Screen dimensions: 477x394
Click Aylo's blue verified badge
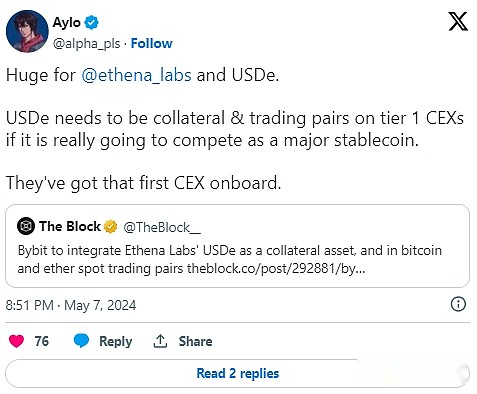pyautogui.click(x=91, y=22)
